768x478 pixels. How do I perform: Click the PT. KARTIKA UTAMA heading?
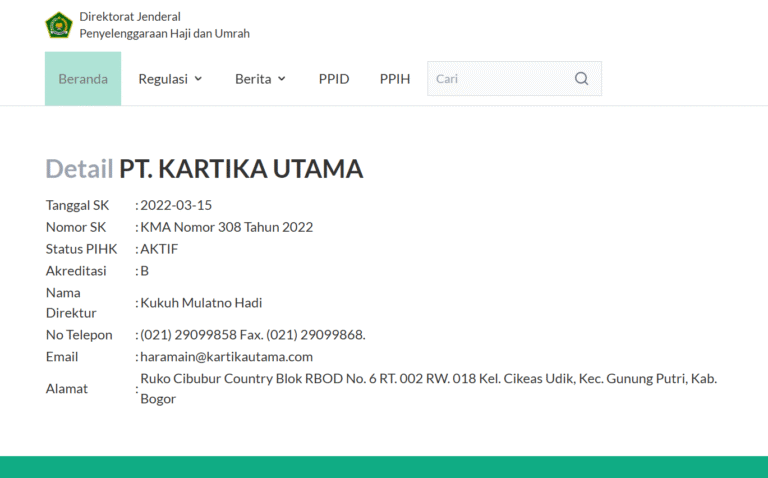click(241, 169)
